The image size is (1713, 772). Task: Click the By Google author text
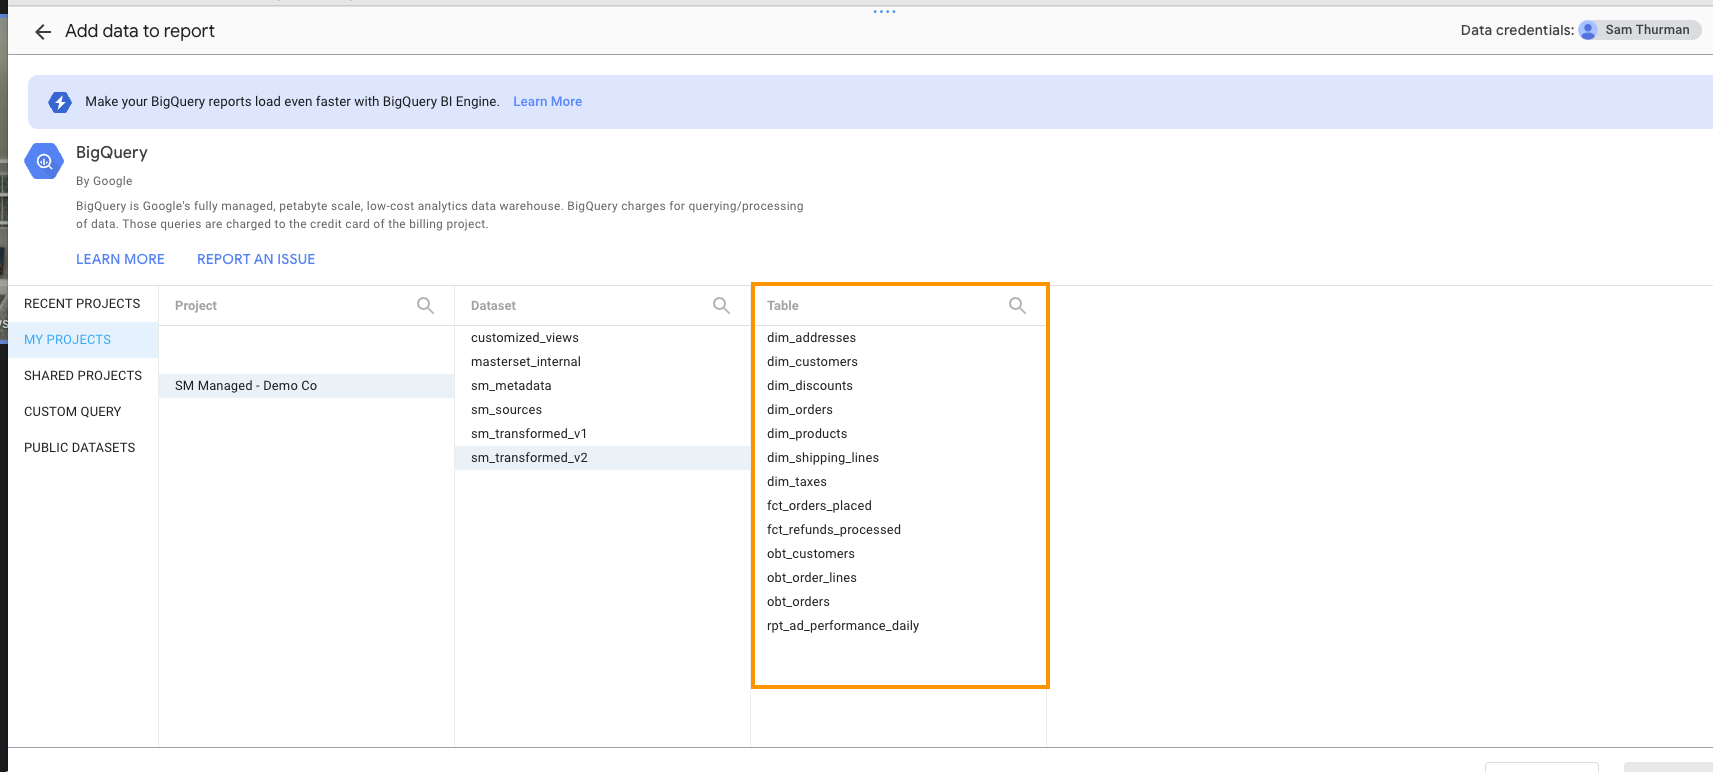click(x=104, y=181)
